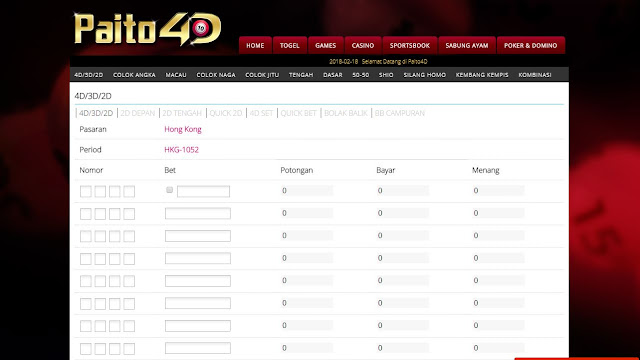
Task: Select the 50-50 game type
Action: point(360,75)
